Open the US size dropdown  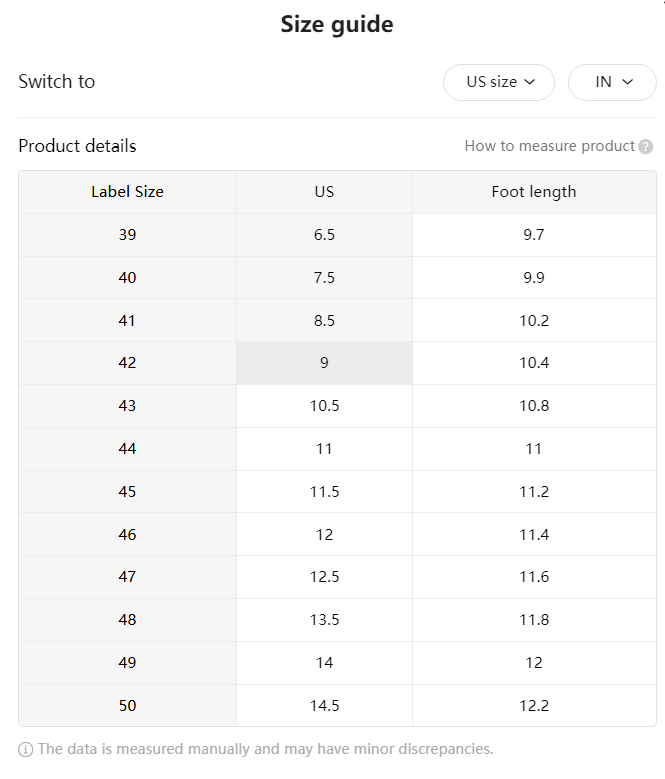coord(499,82)
